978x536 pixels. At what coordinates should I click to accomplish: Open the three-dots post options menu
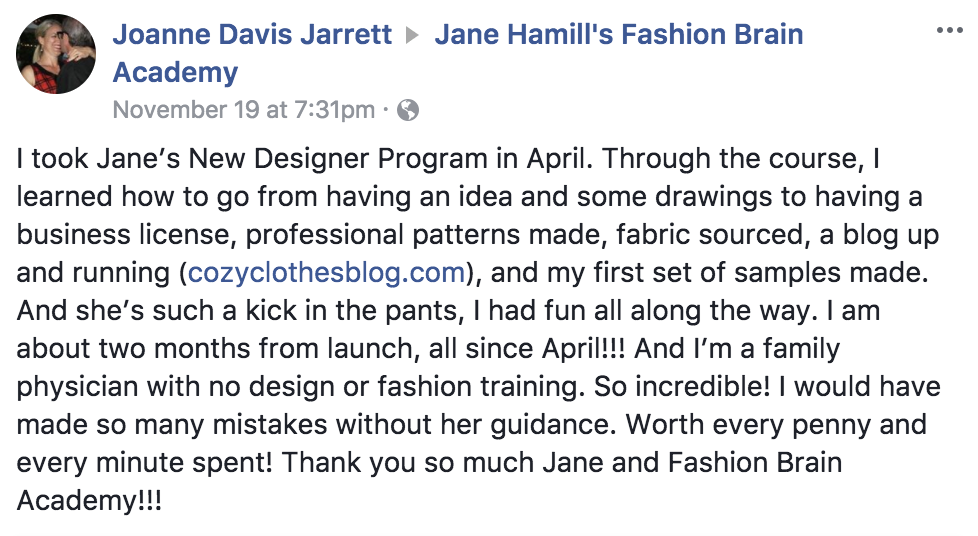[949, 30]
